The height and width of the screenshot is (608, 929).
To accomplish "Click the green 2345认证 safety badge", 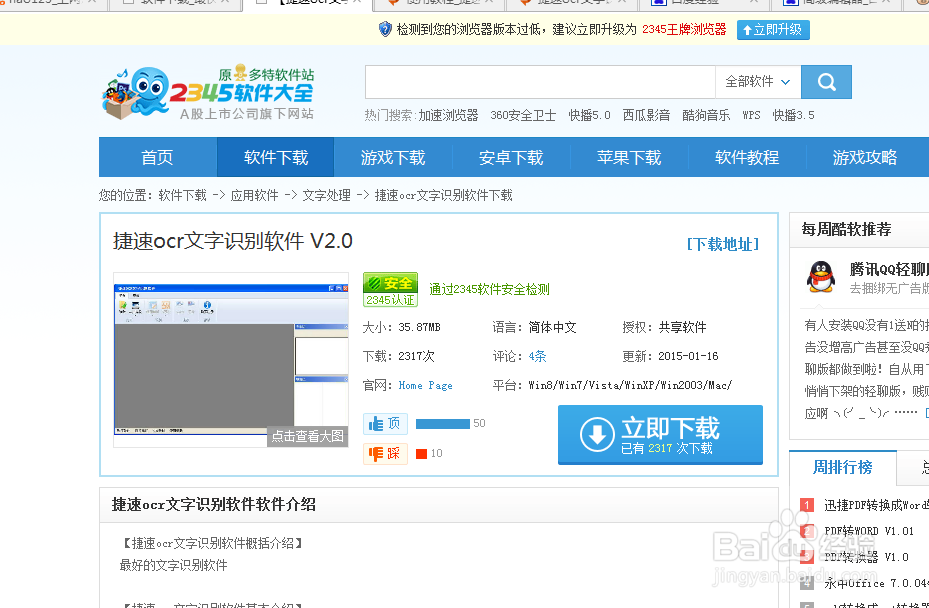I will [x=389, y=289].
